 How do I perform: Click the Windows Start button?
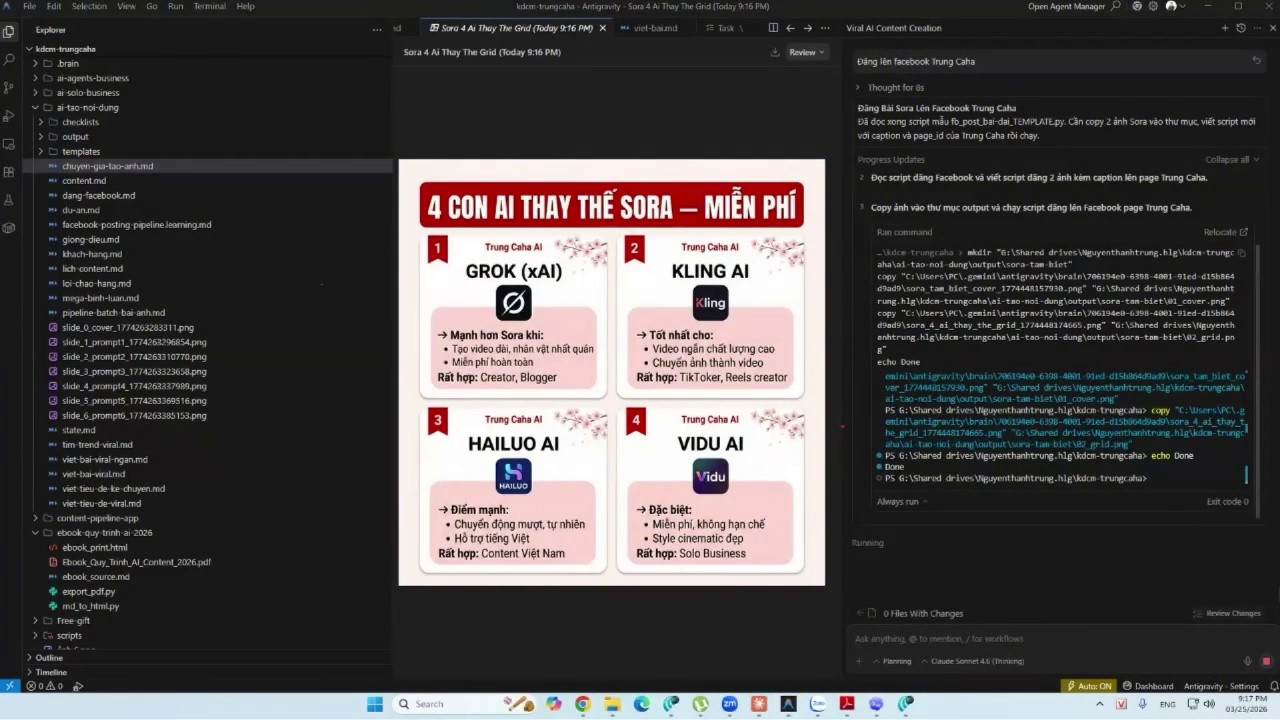coord(375,704)
